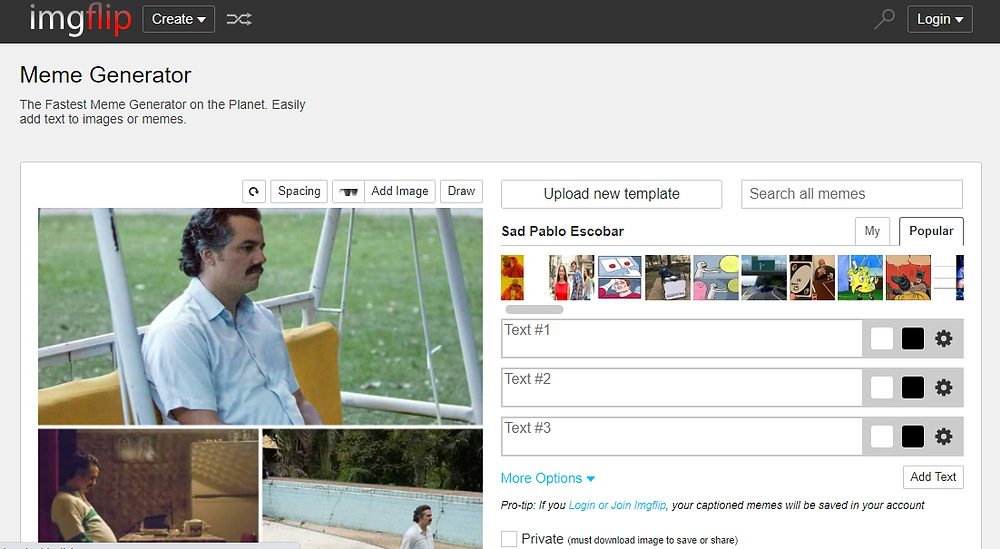The height and width of the screenshot is (549, 1000).
Task: Select the Left Exit 12 template thumbnail
Action: (x=764, y=277)
